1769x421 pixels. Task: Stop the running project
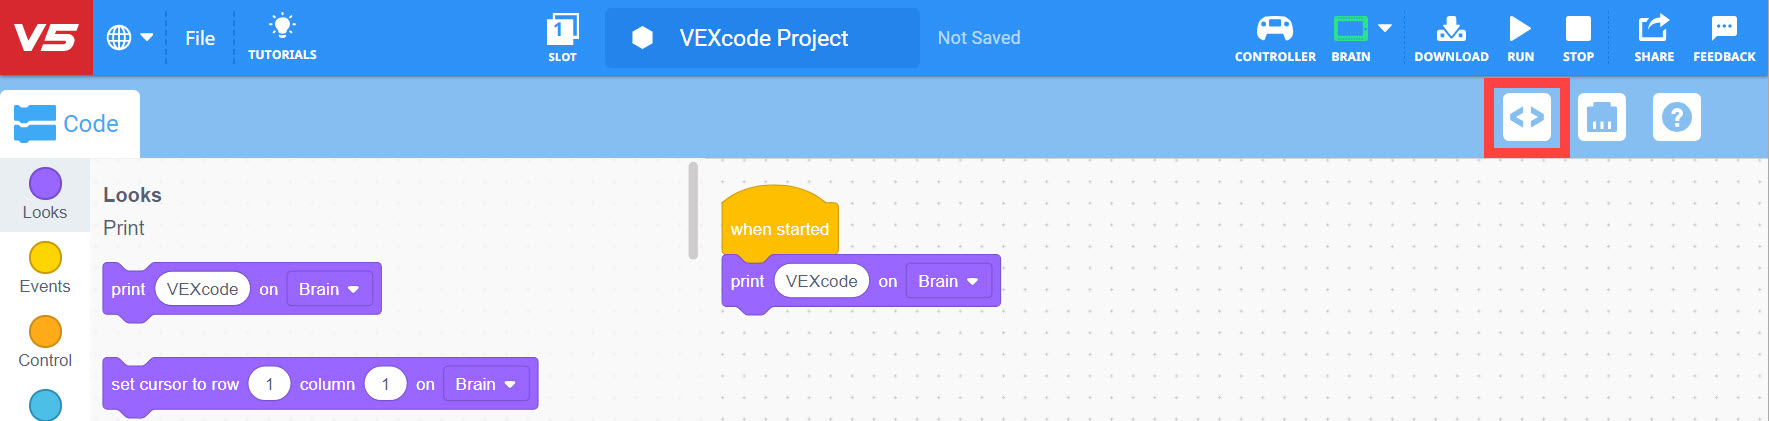pyautogui.click(x=1578, y=38)
